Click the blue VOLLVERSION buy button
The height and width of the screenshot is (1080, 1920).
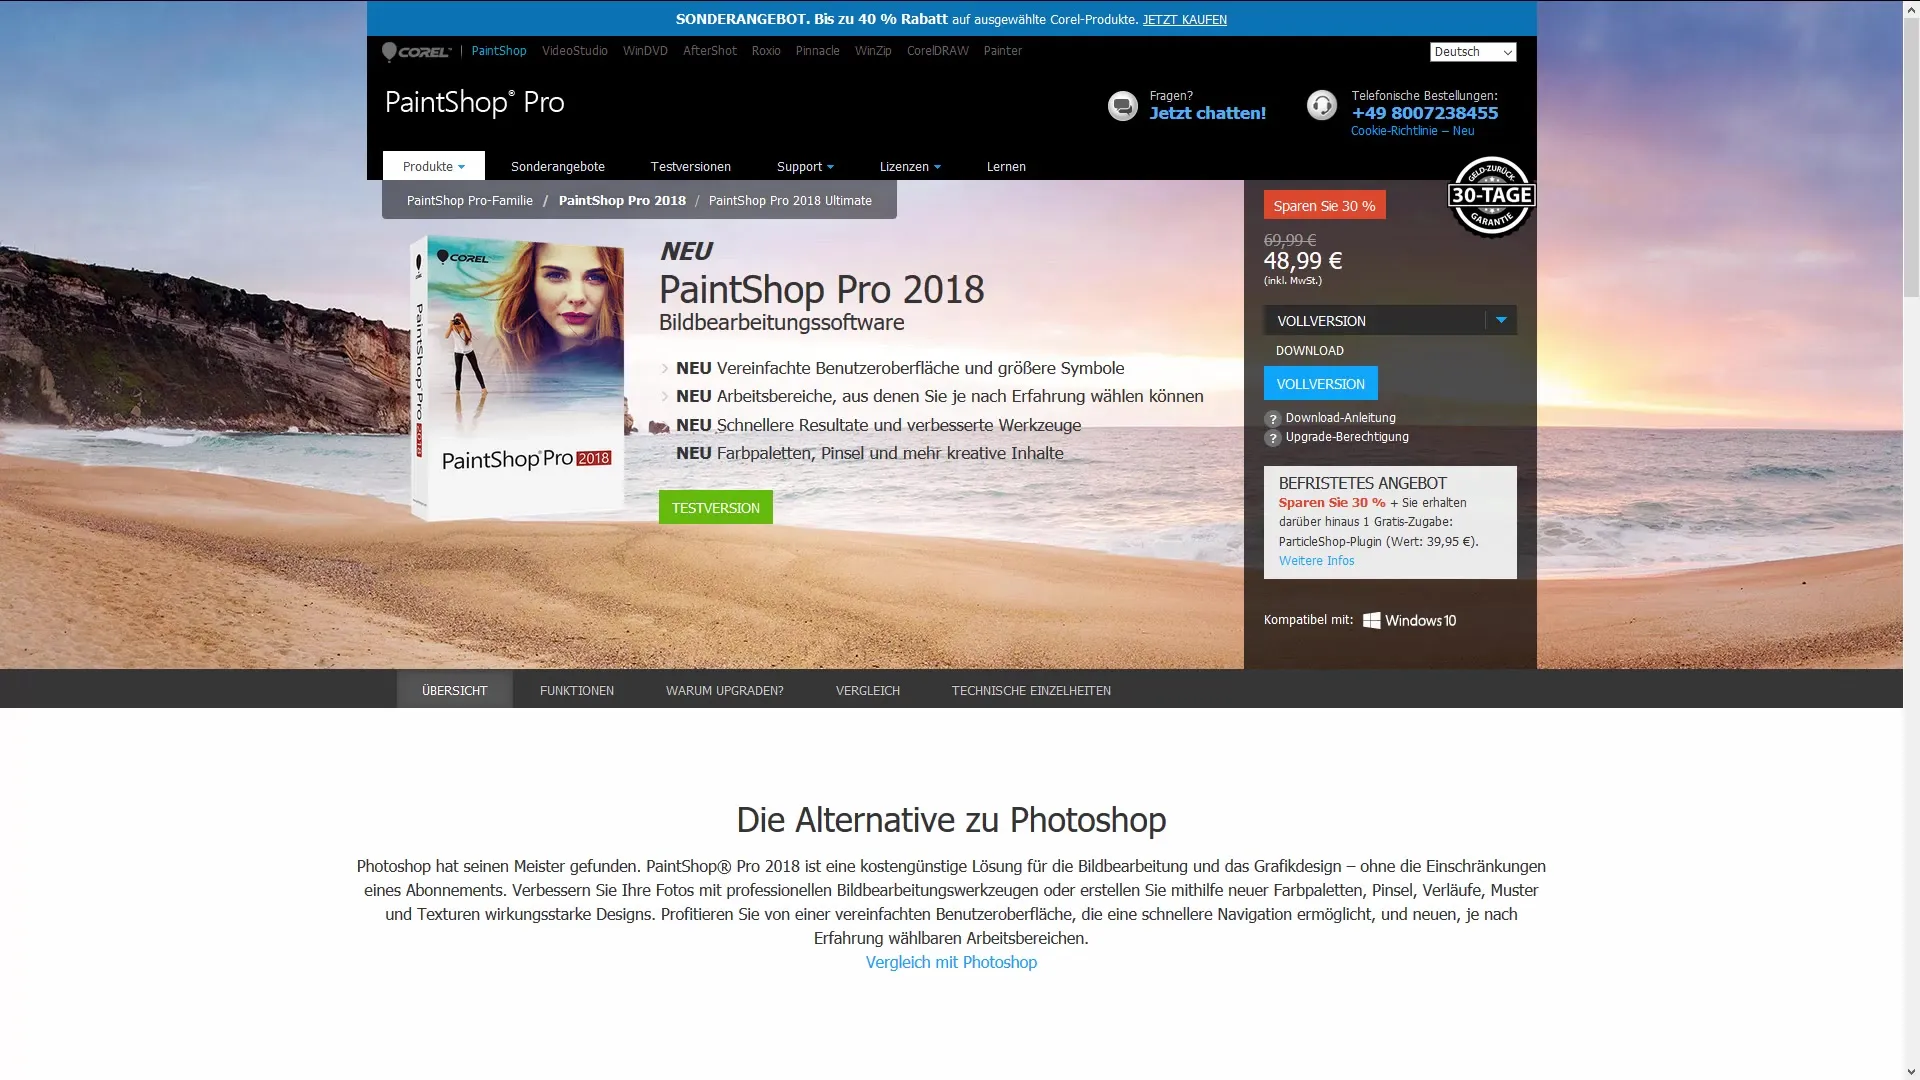pyautogui.click(x=1320, y=384)
